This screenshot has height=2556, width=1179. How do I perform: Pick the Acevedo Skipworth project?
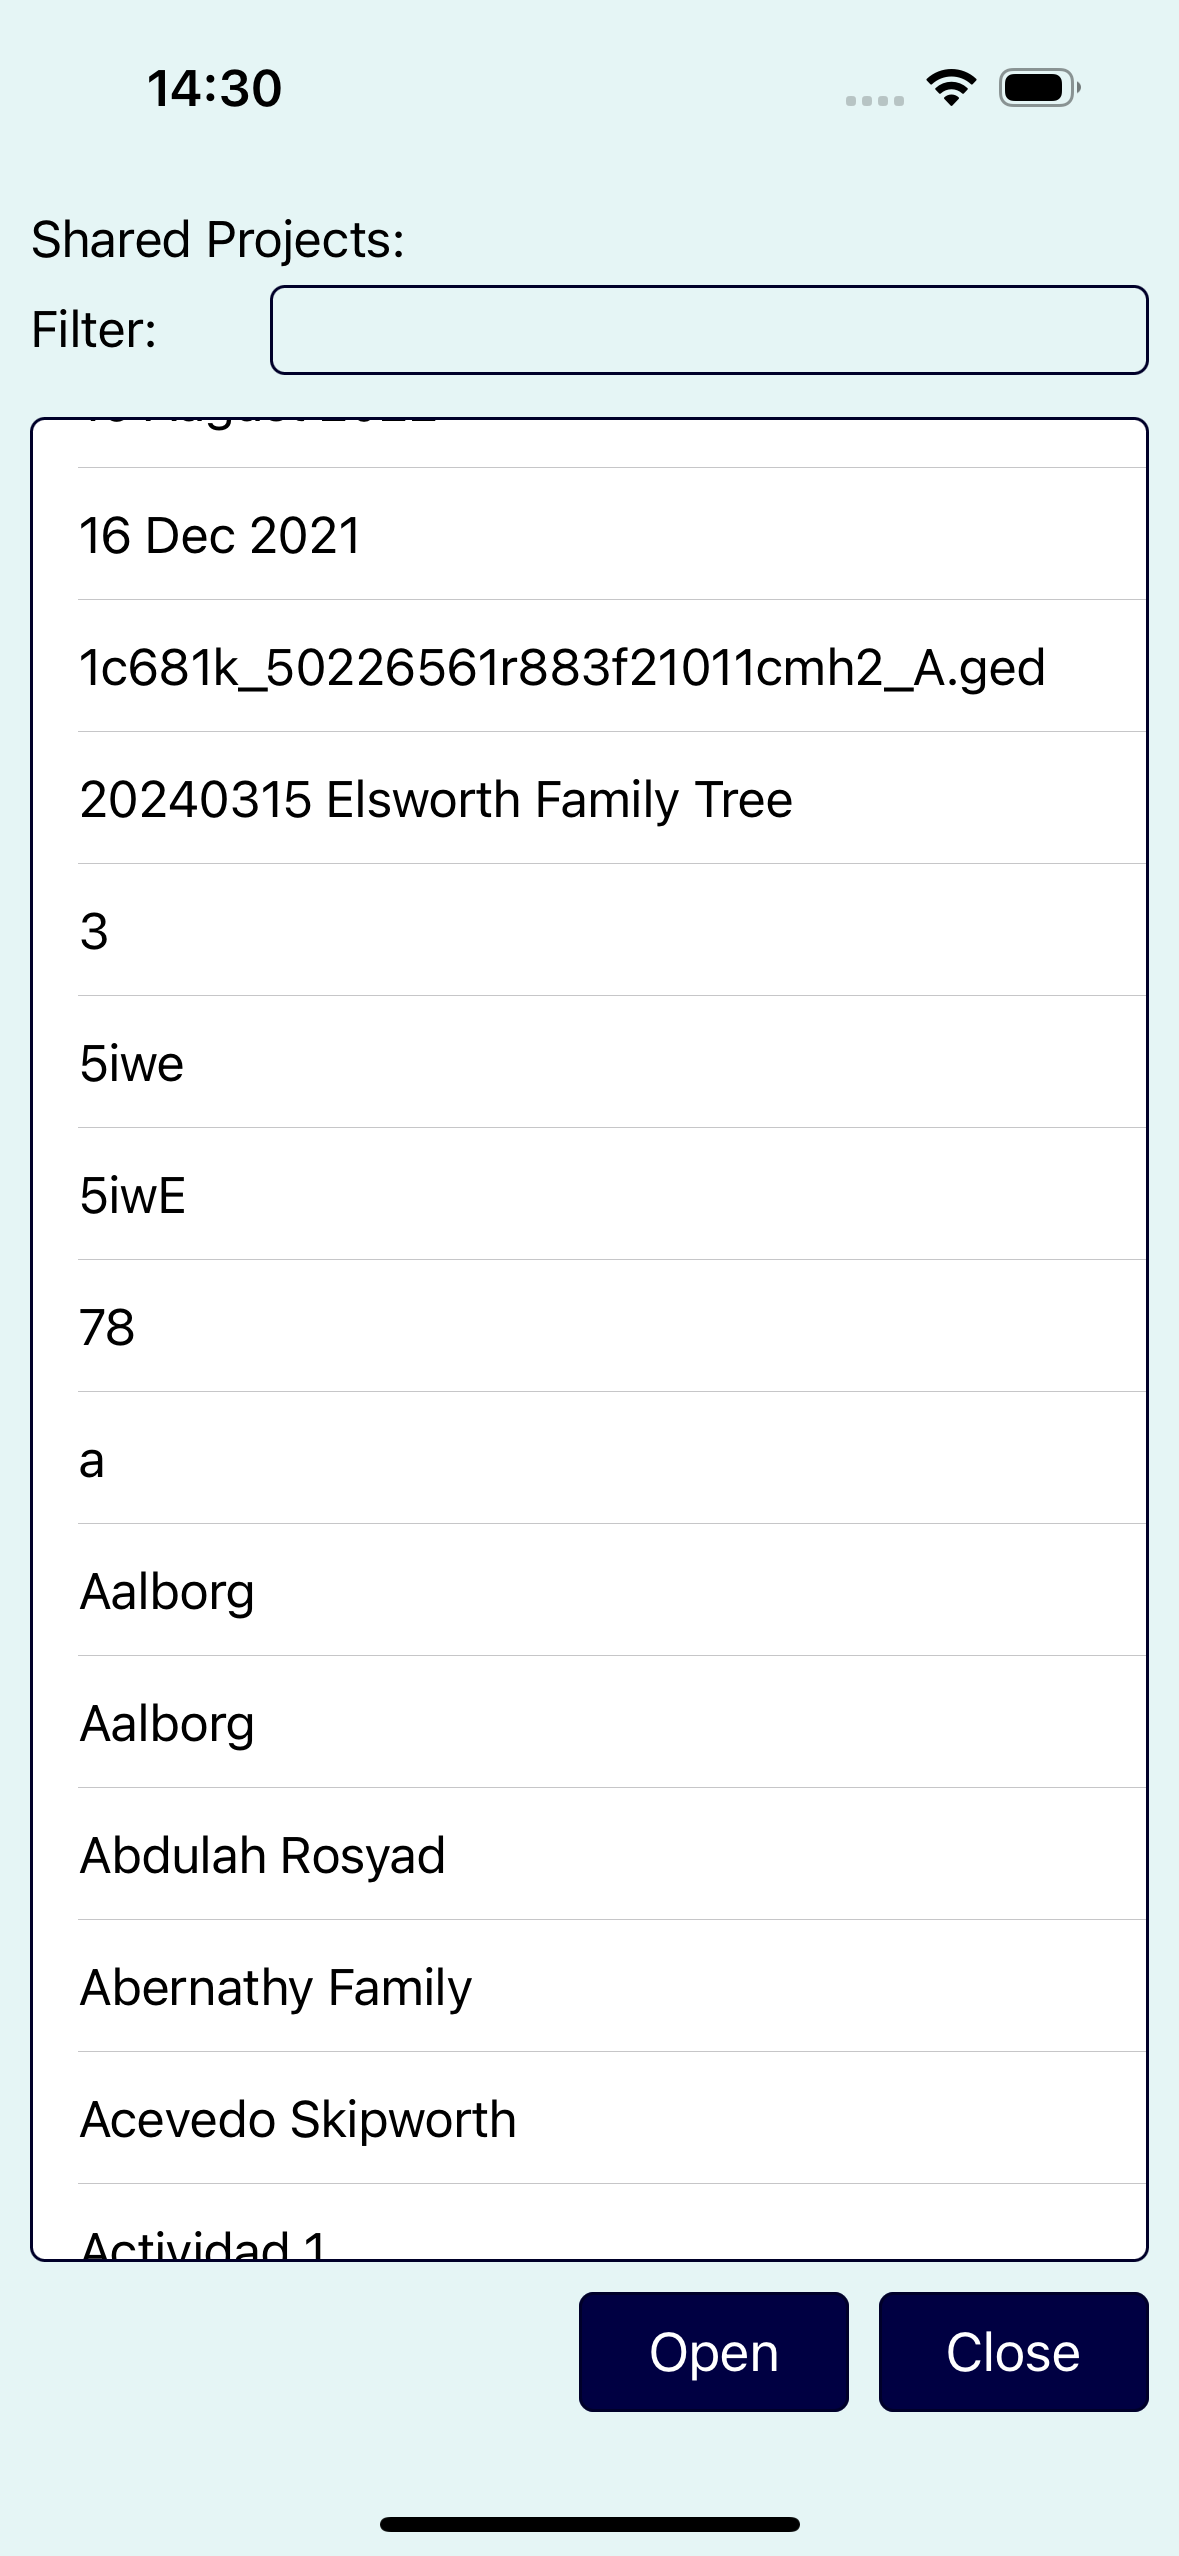(x=612, y=2118)
